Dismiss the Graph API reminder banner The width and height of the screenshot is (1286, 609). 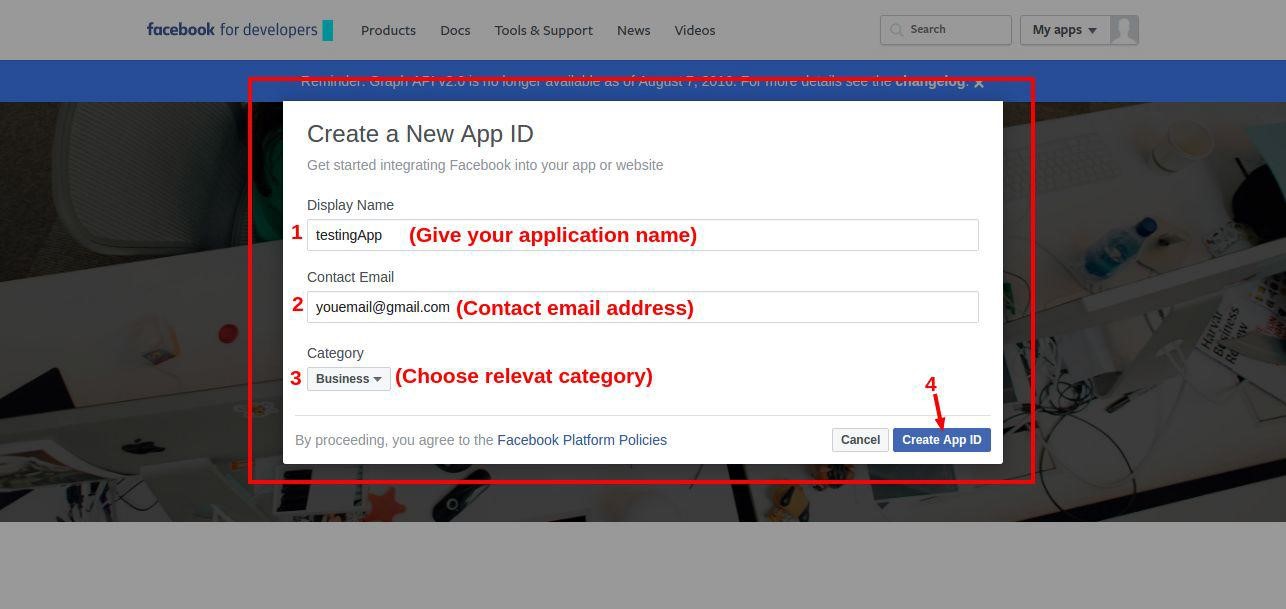tap(979, 82)
